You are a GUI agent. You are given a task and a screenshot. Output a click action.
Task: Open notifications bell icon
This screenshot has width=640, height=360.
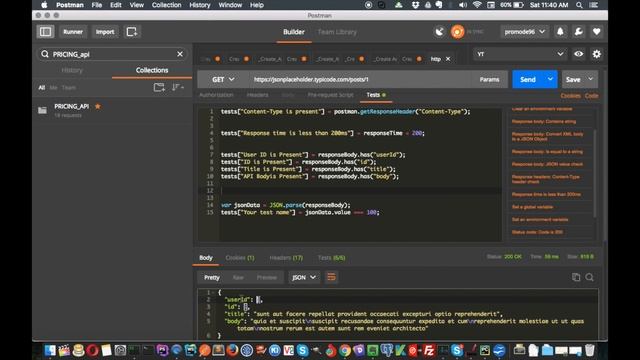pyautogui.click(x=560, y=31)
